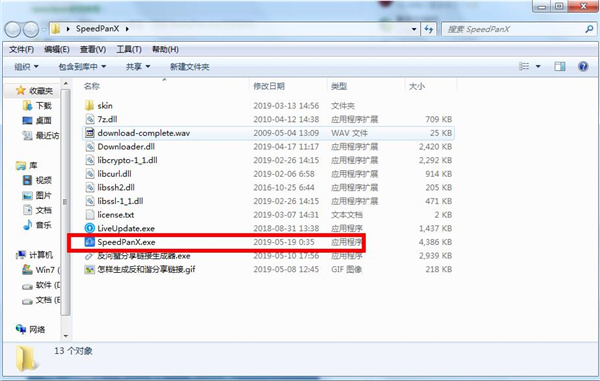Open the 帮助(H) menu
Screen dimensions: 600x381
(165, 49)
